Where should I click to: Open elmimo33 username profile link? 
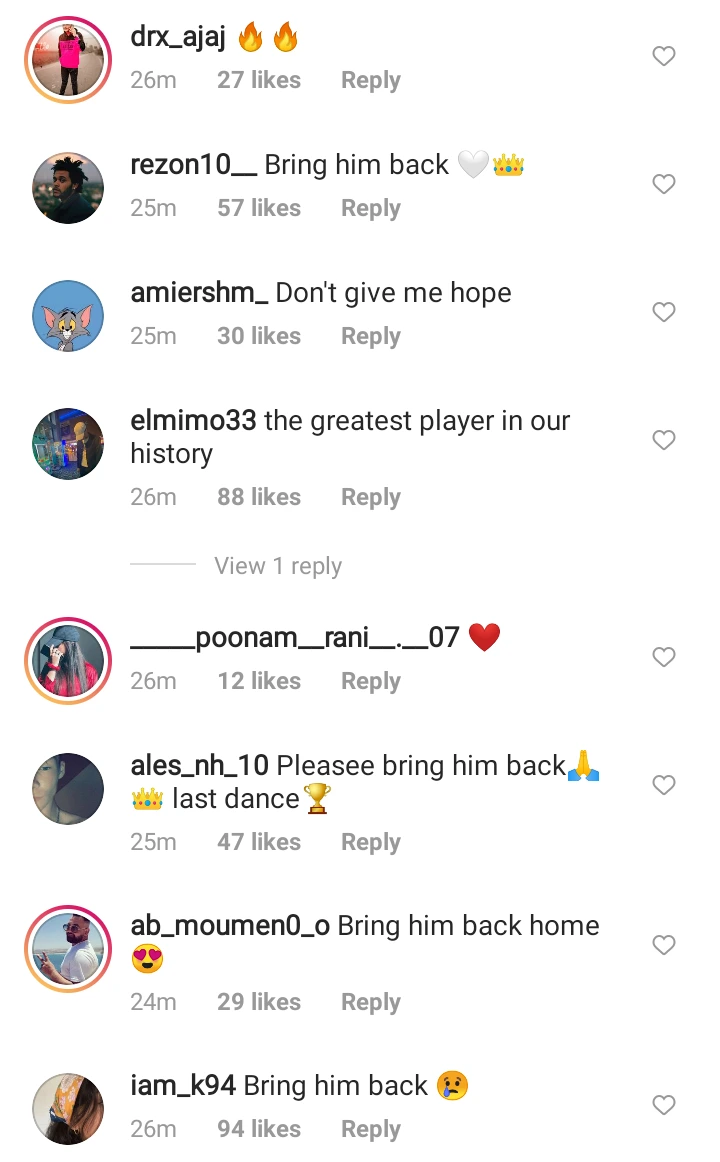click(x=193, y=421)
